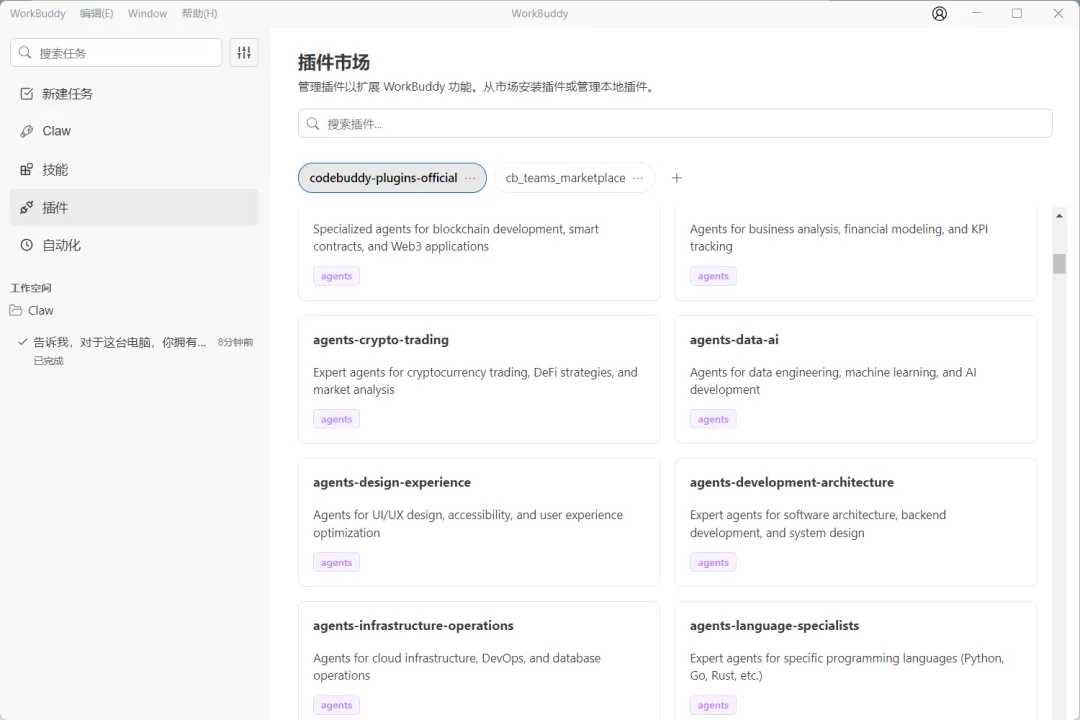Open the 自动化 page

[x=134, y=245]
